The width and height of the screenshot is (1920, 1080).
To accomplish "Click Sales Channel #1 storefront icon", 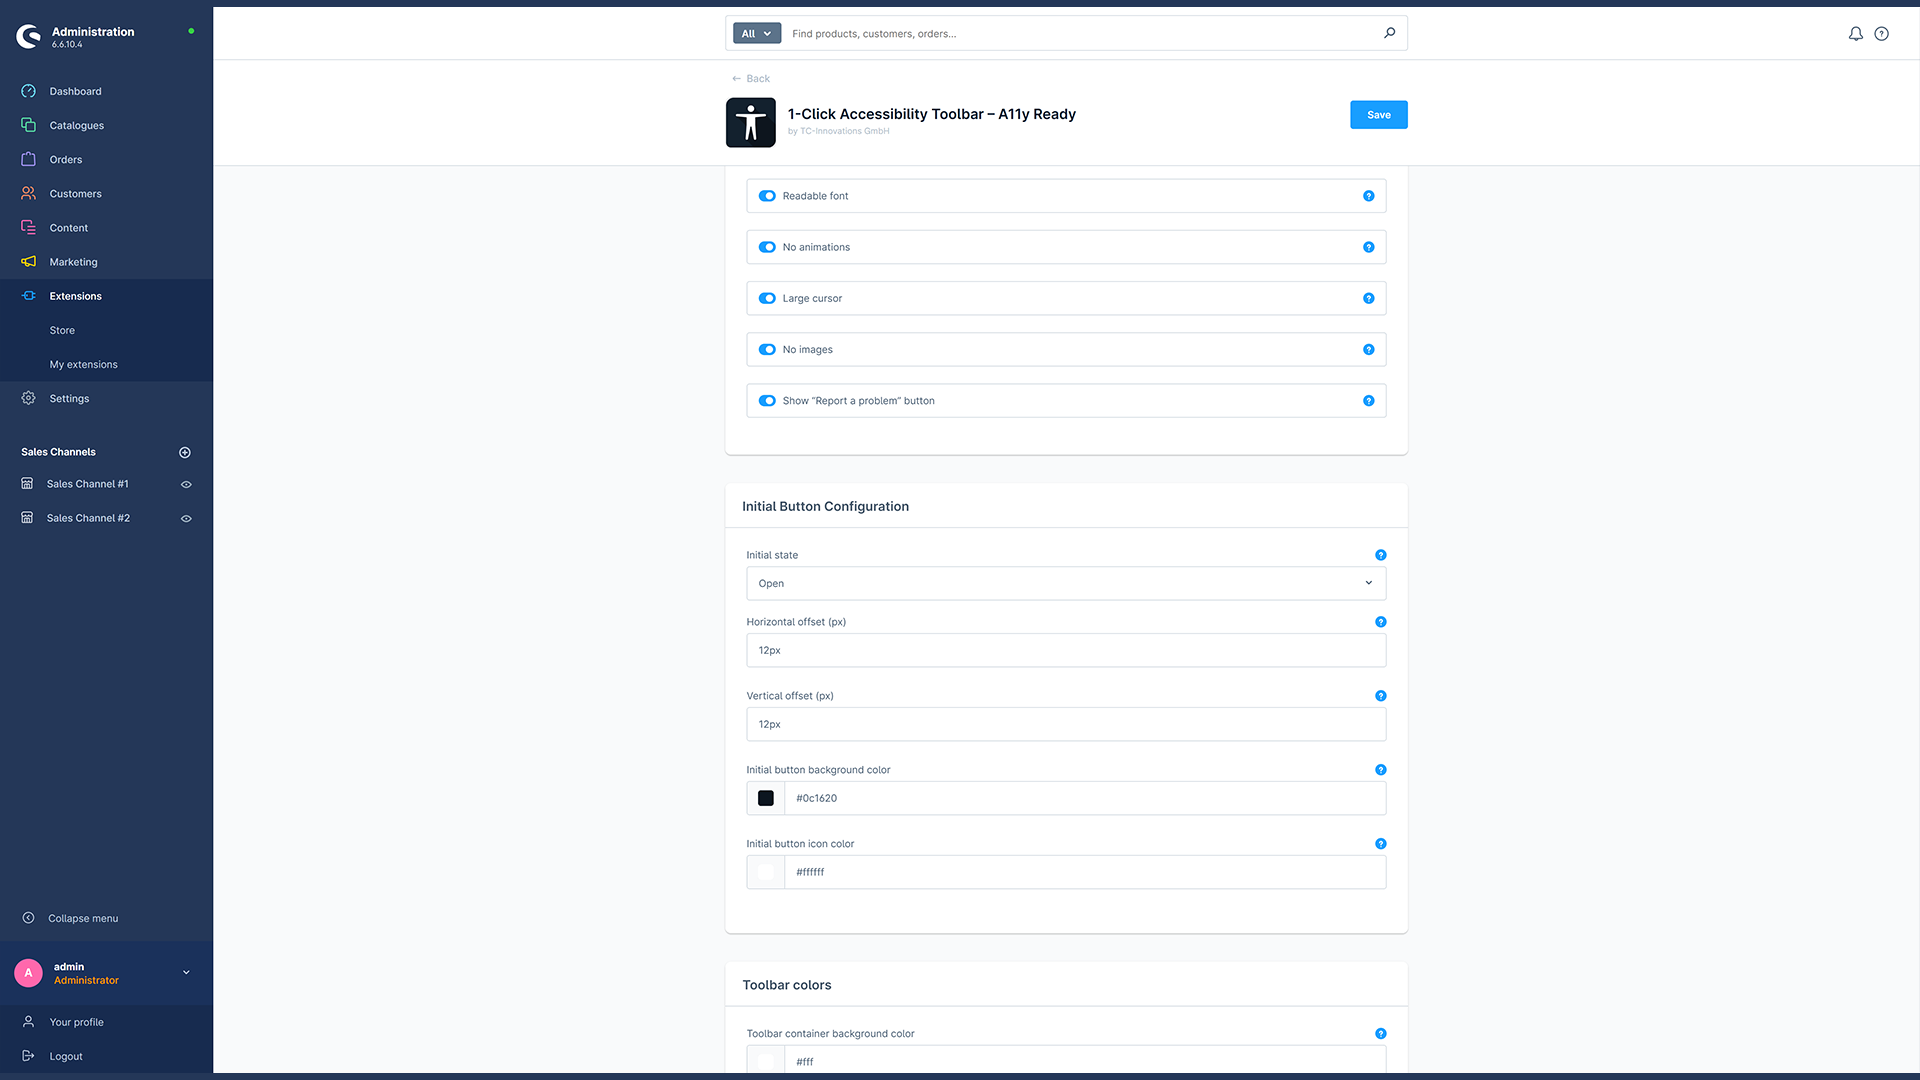I will [27, 484].
